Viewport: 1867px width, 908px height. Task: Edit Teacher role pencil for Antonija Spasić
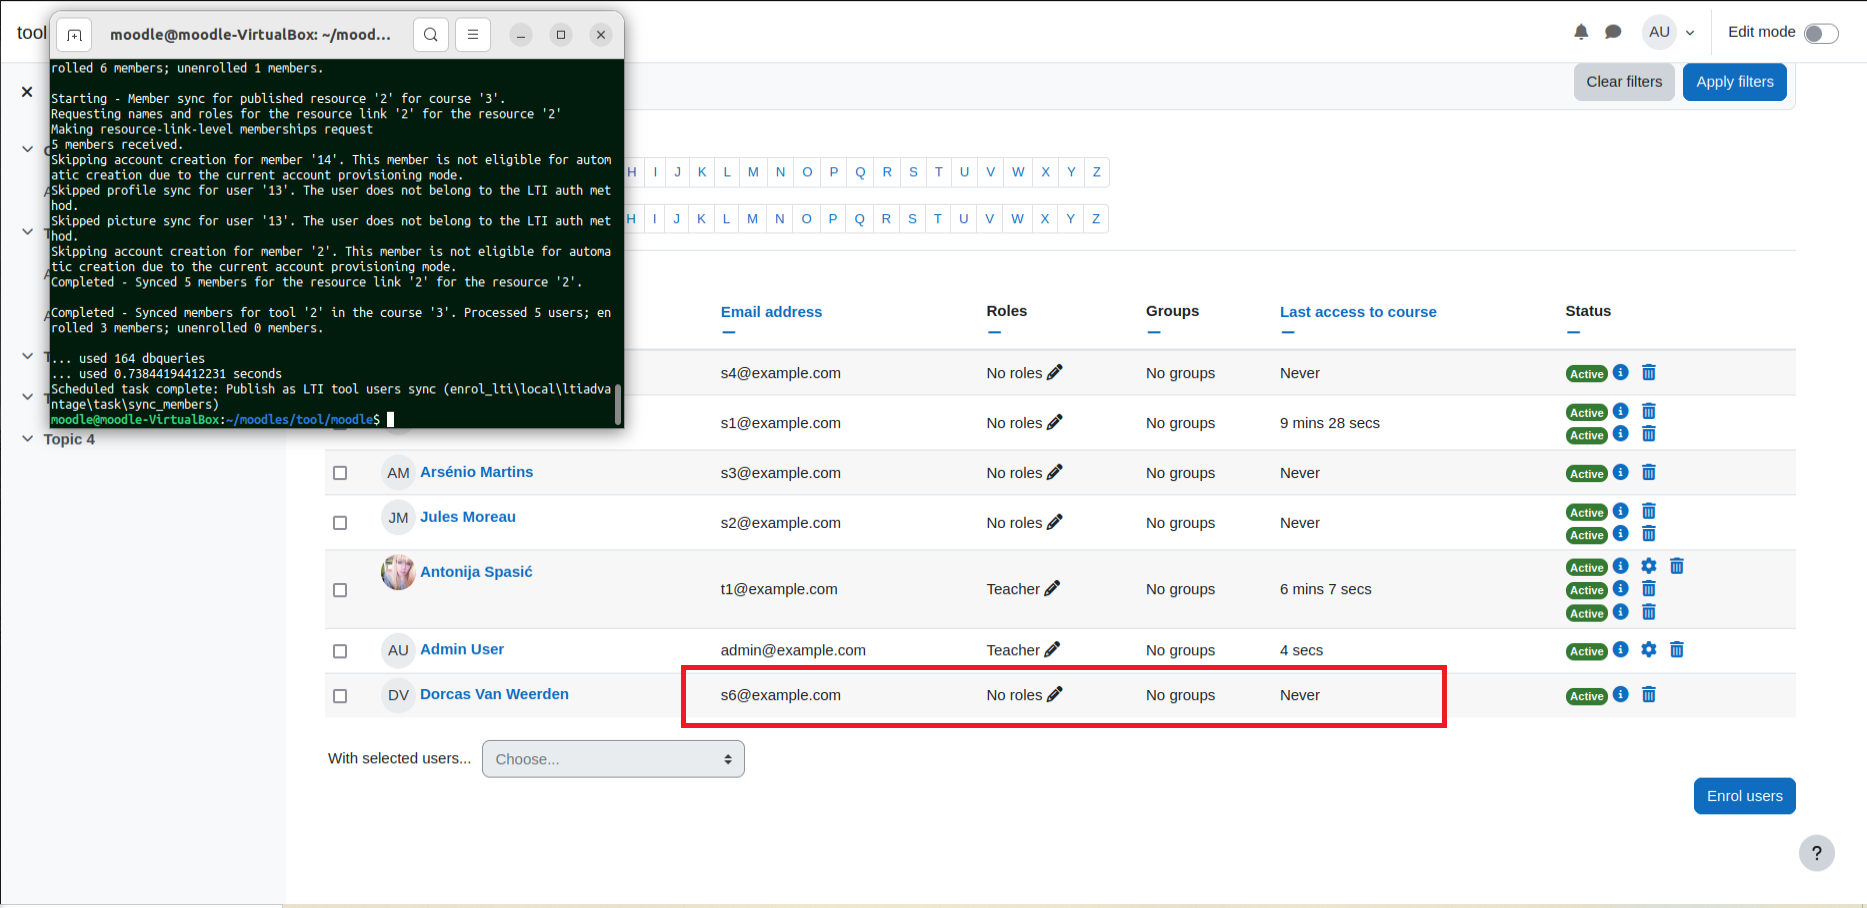pos(1052,588)
